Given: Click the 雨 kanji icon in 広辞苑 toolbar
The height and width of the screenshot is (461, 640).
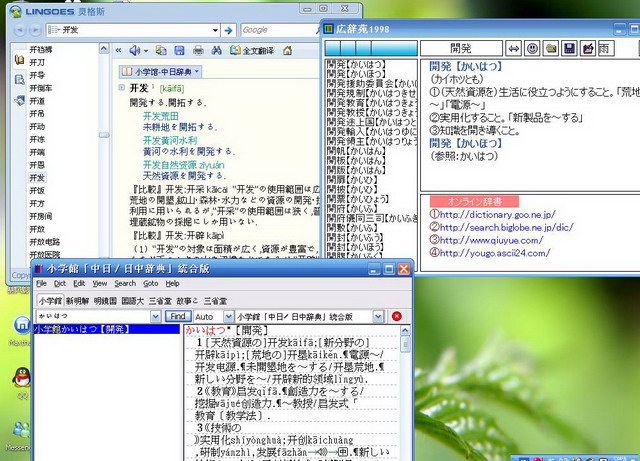Looking at the screenshot, I should (x=606, y=49).
